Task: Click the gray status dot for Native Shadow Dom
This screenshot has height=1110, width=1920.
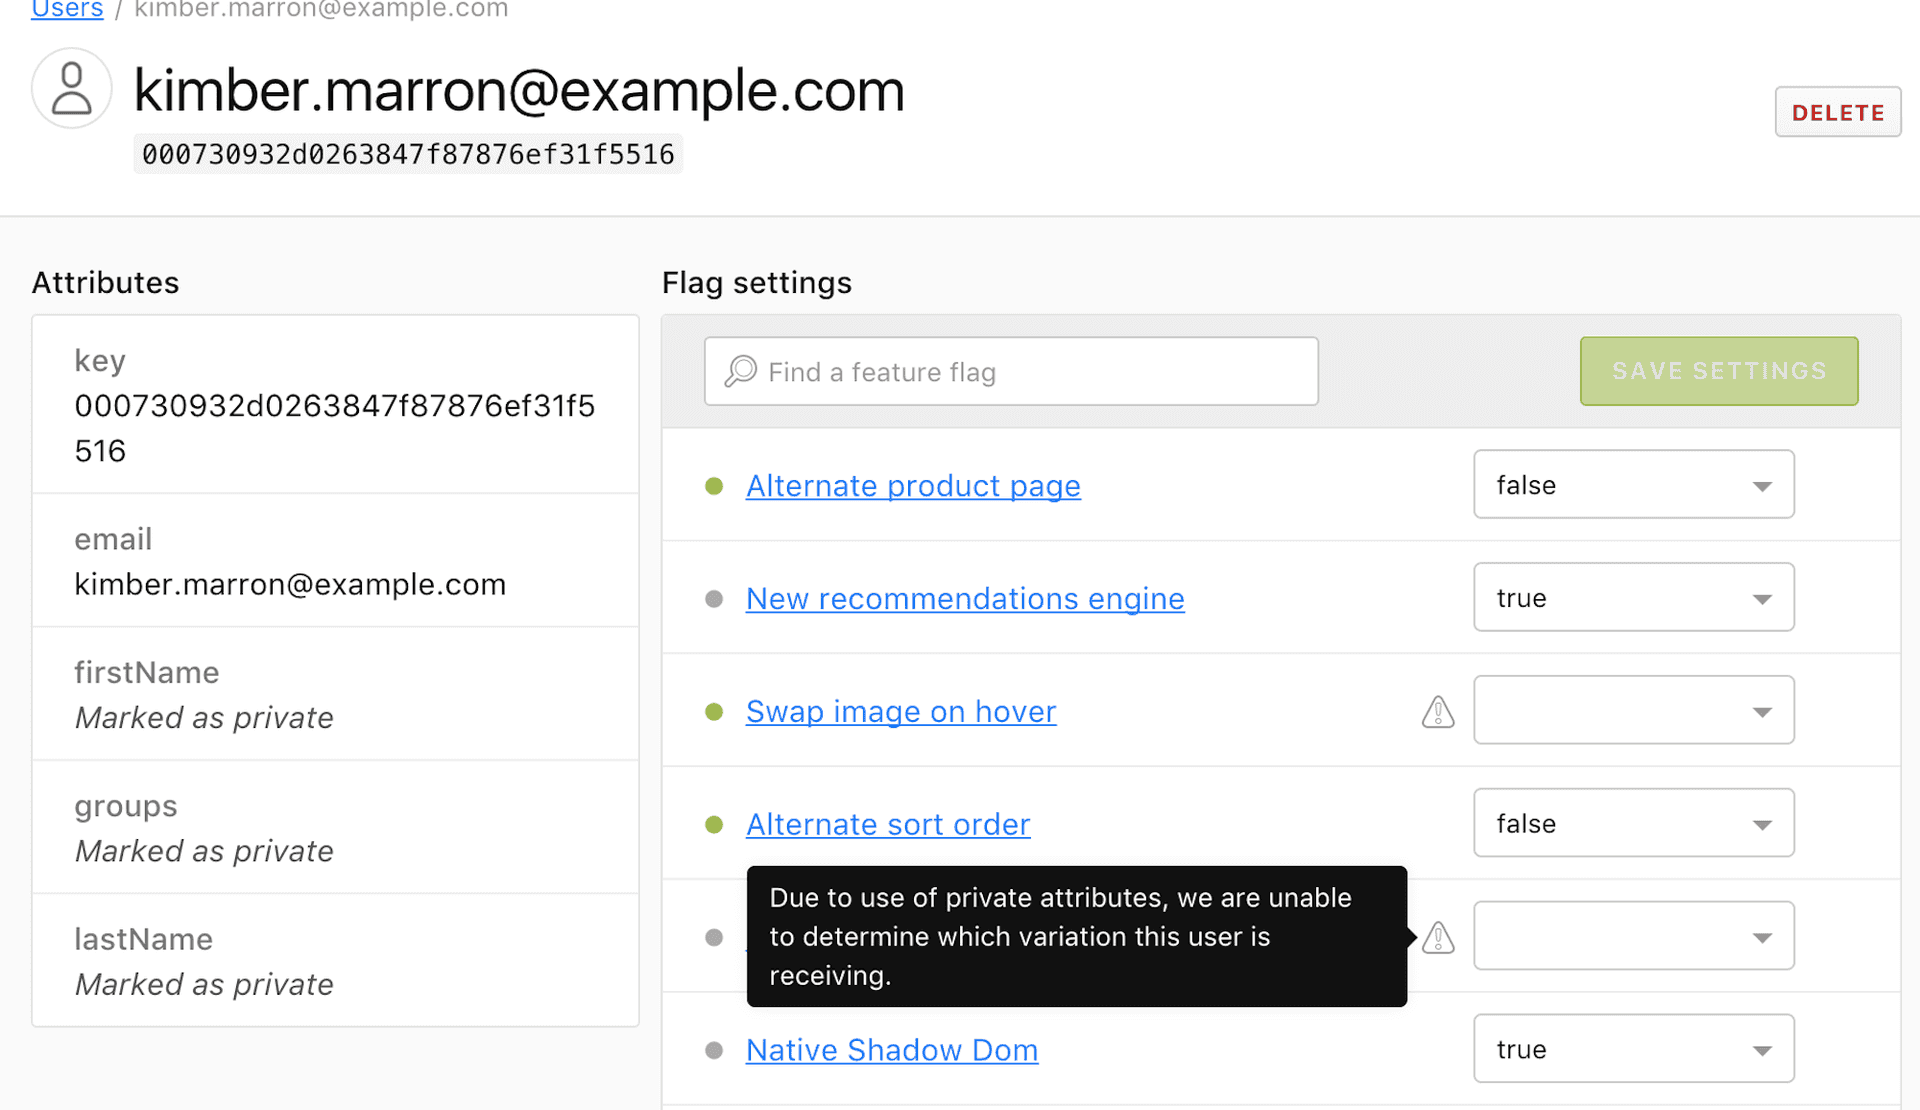Action: click(x=713, y=1050)
